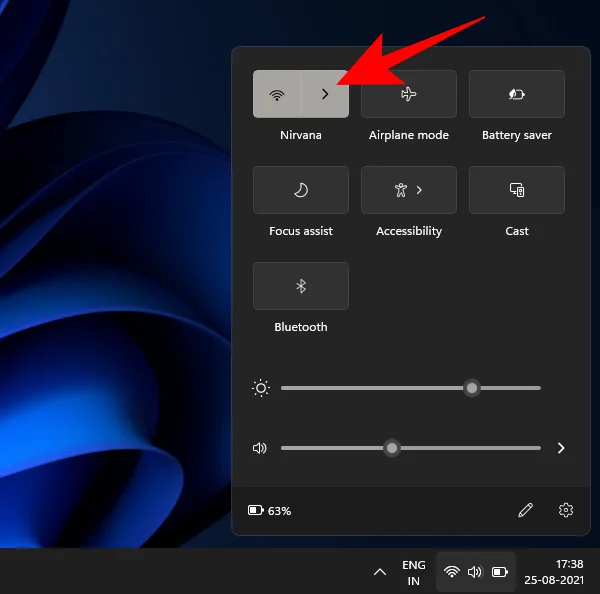Viewport: 600px width, 594px height.
Task: Mute sound using the speaker icon
Action: (x=259, y=448)
